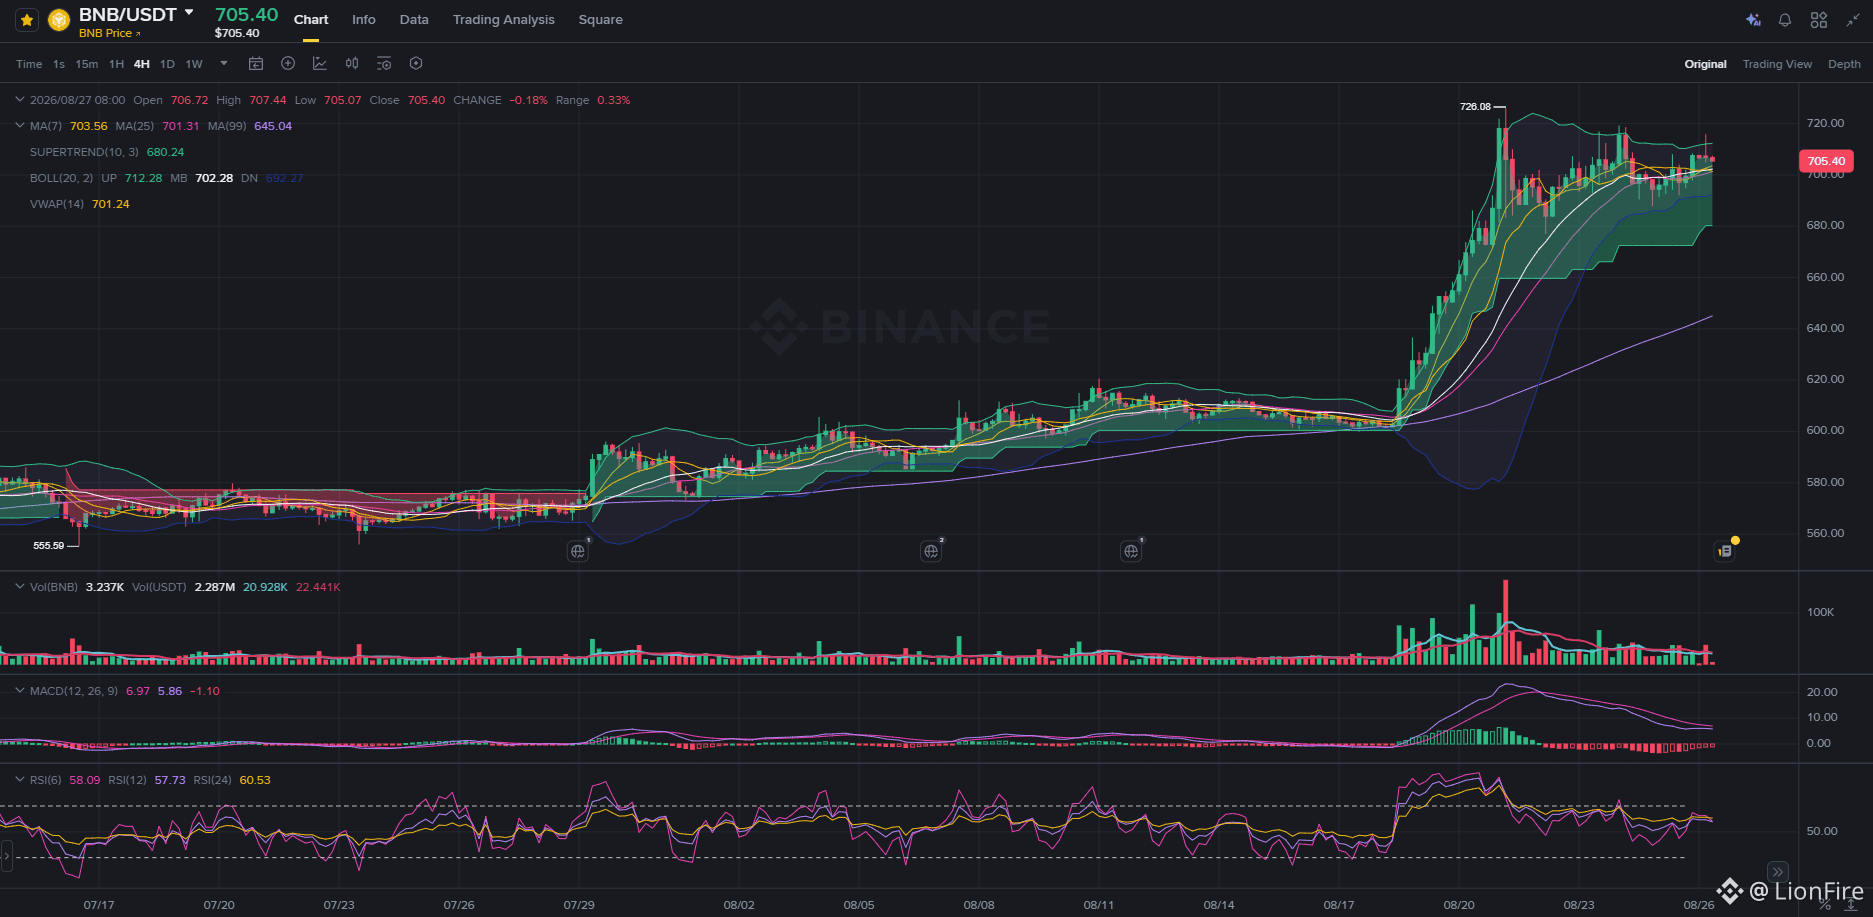This screenshot has height=917, width=1873.
Task: Go to the Square tab
Action: [600, 20]
